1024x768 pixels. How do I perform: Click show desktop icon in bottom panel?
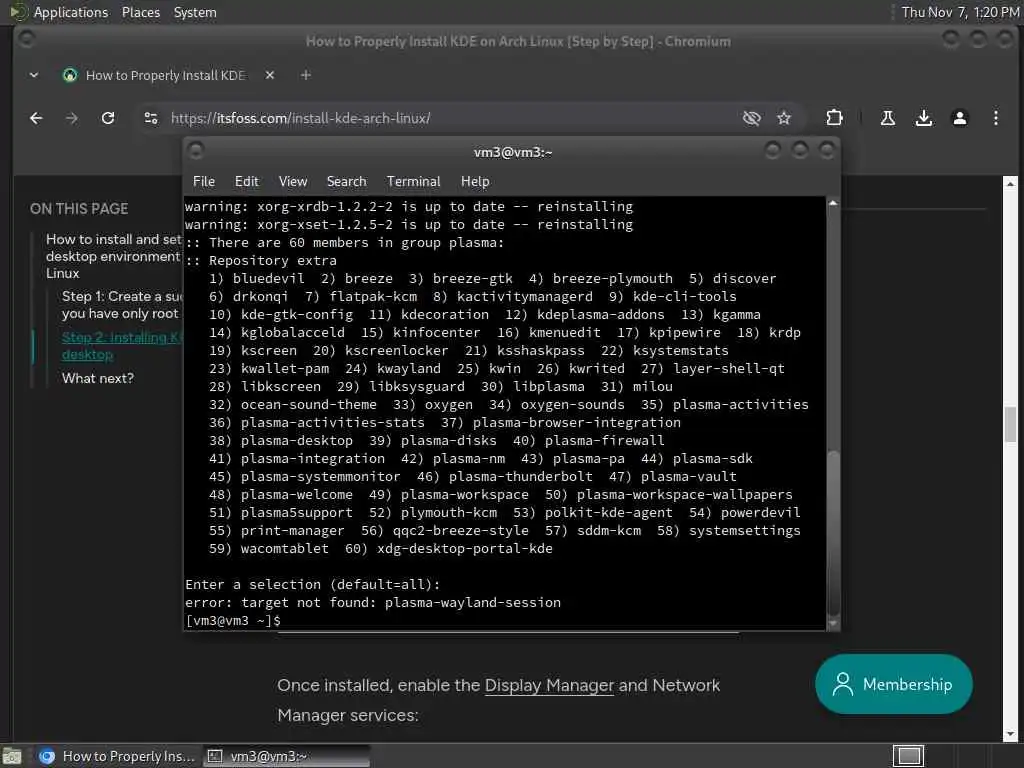(12, 756)
